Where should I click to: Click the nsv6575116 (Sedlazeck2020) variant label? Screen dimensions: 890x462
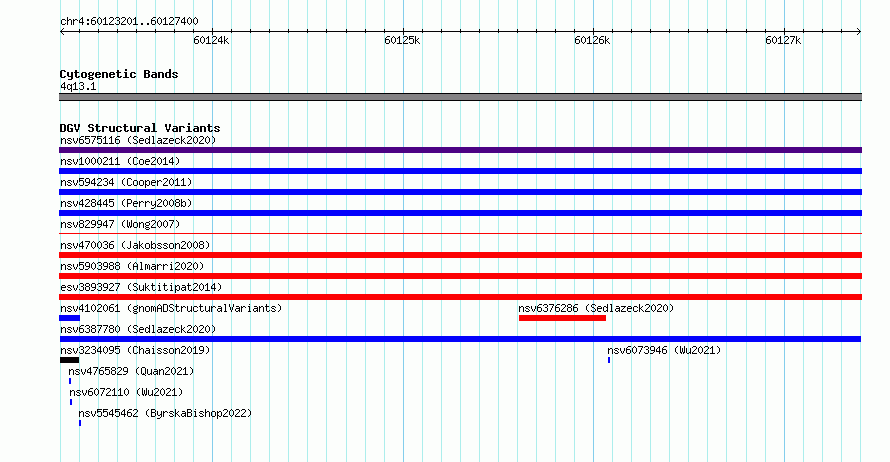(138, 140)
